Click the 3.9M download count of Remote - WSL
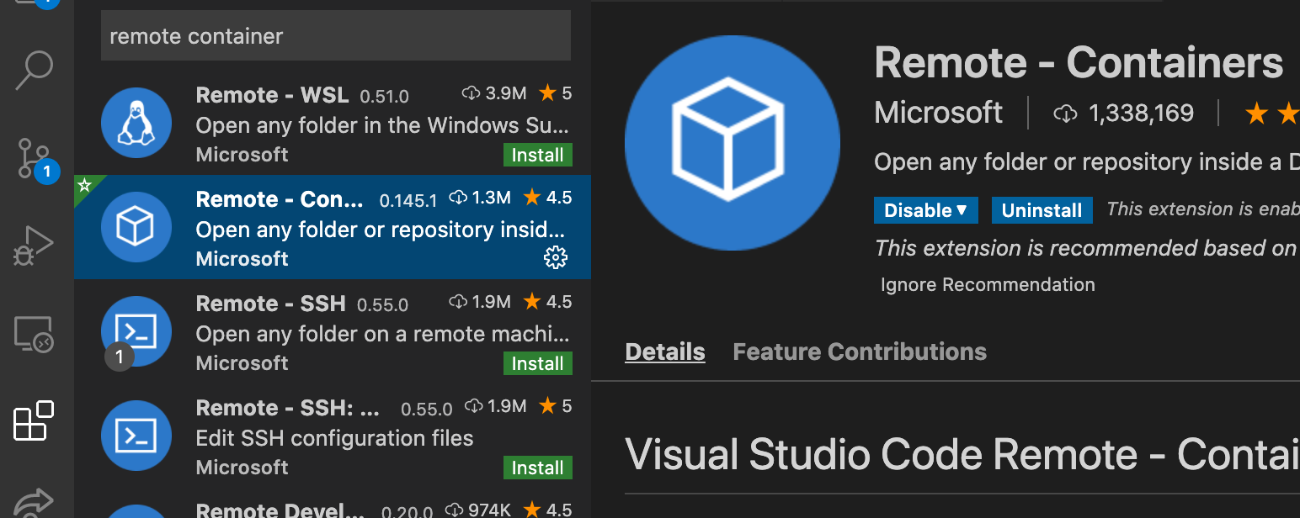Viewport: 1300px width, 518px height. pos(506,93)
